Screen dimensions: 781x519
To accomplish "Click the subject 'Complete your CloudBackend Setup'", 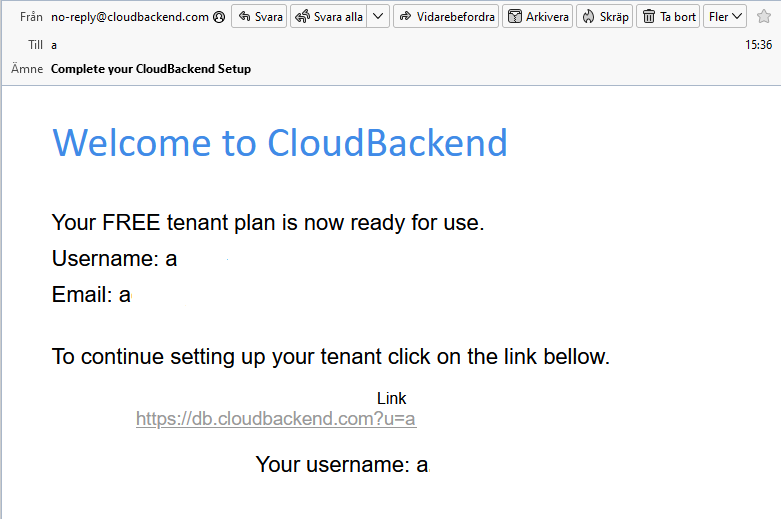I will (x=151, y=69).
